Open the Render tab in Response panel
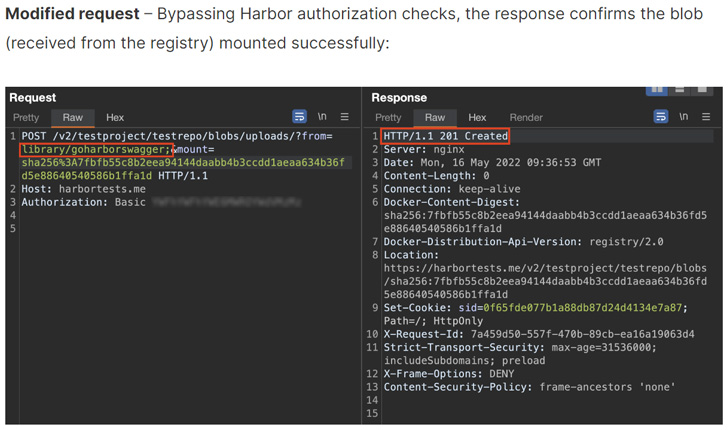 (526, 117)
